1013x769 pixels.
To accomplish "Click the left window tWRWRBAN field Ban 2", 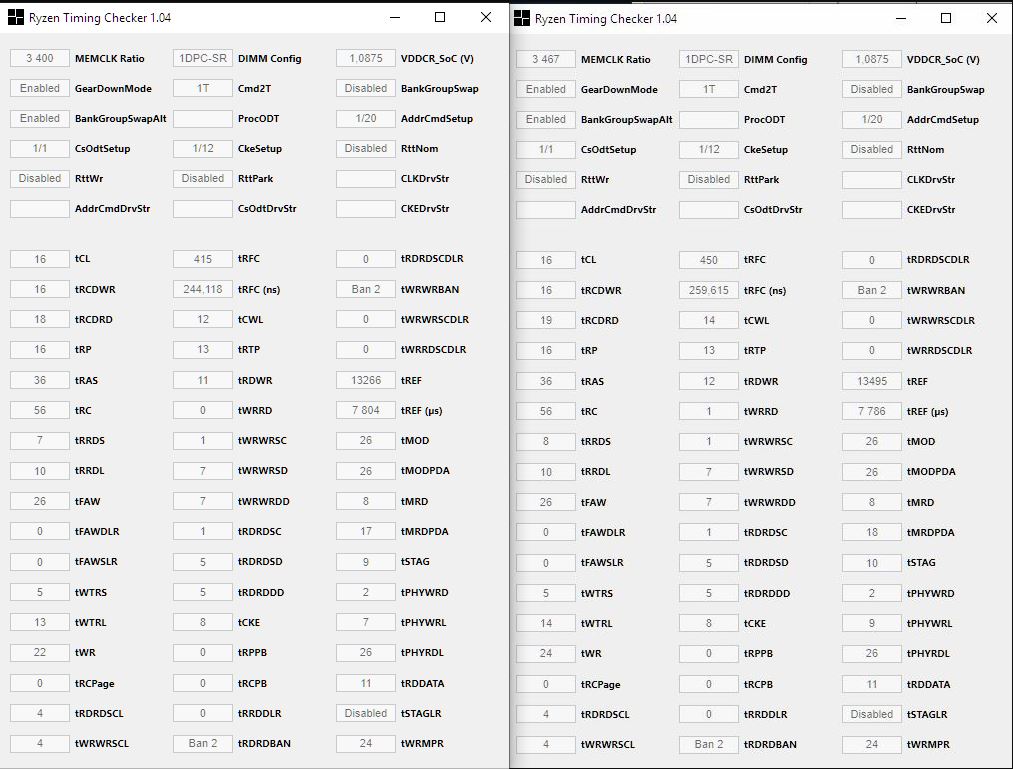I will coord(366,290).
